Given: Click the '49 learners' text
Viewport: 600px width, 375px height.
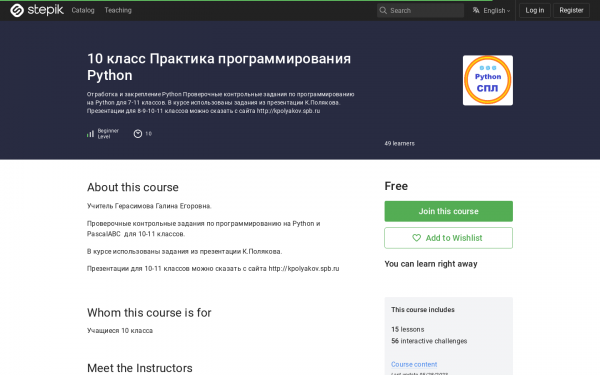Looking at the screenshot, I should [399, 143].
